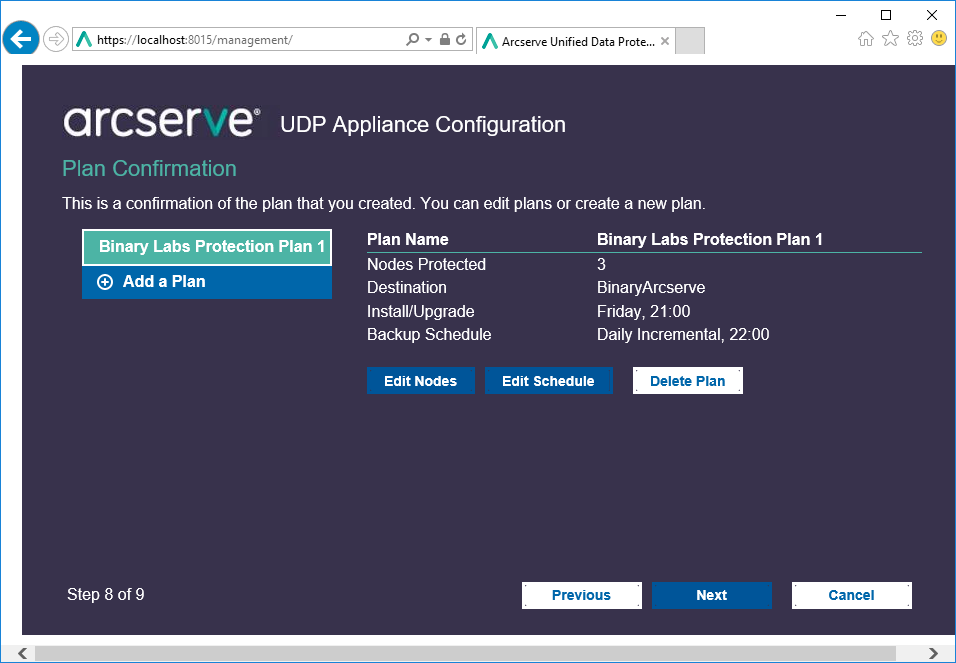This screenshot has height=663, width=956.
Task: Open the browser Home page
Action: point(865,40)
